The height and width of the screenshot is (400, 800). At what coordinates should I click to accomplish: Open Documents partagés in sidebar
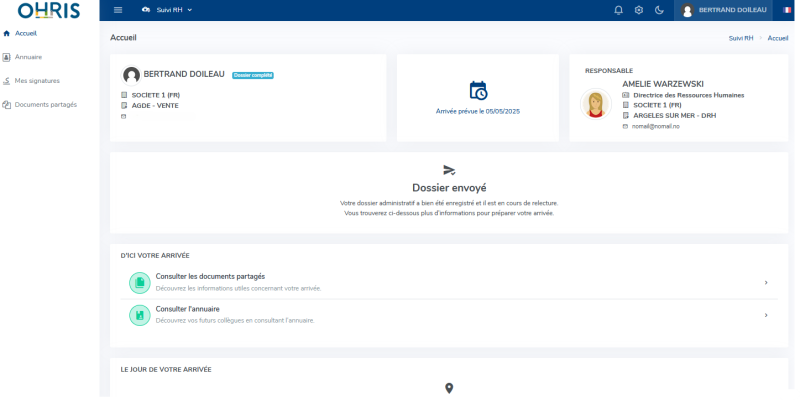point(43,104)
